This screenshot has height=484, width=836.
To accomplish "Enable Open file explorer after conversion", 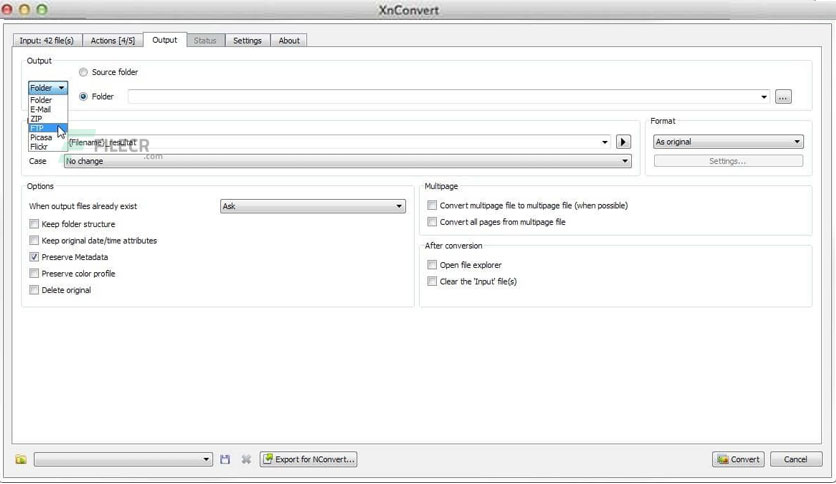I will click(432, 265).
